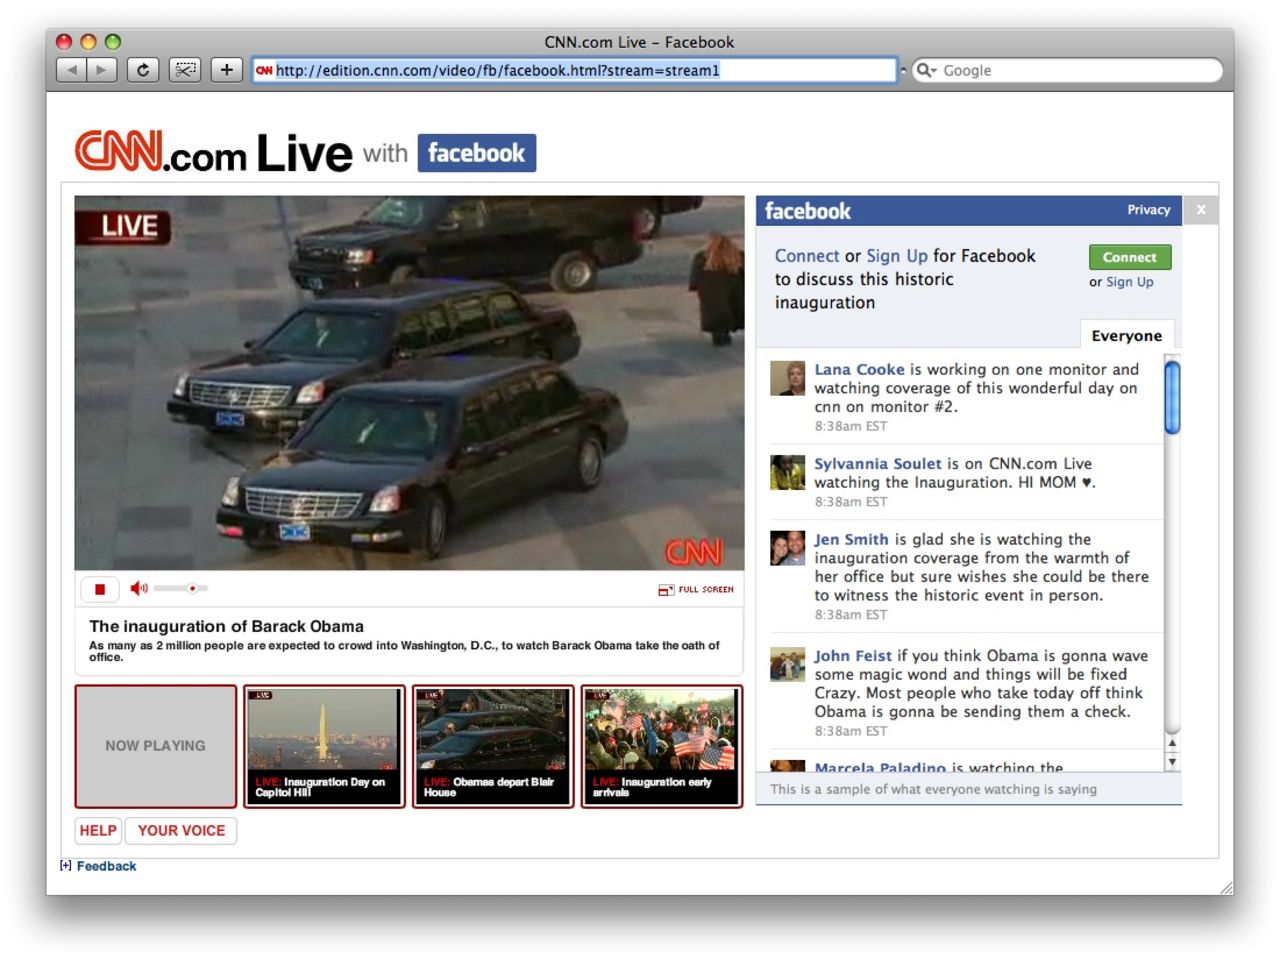Play the Inauguration Day on Capitol Hill stream

(324, 745)
